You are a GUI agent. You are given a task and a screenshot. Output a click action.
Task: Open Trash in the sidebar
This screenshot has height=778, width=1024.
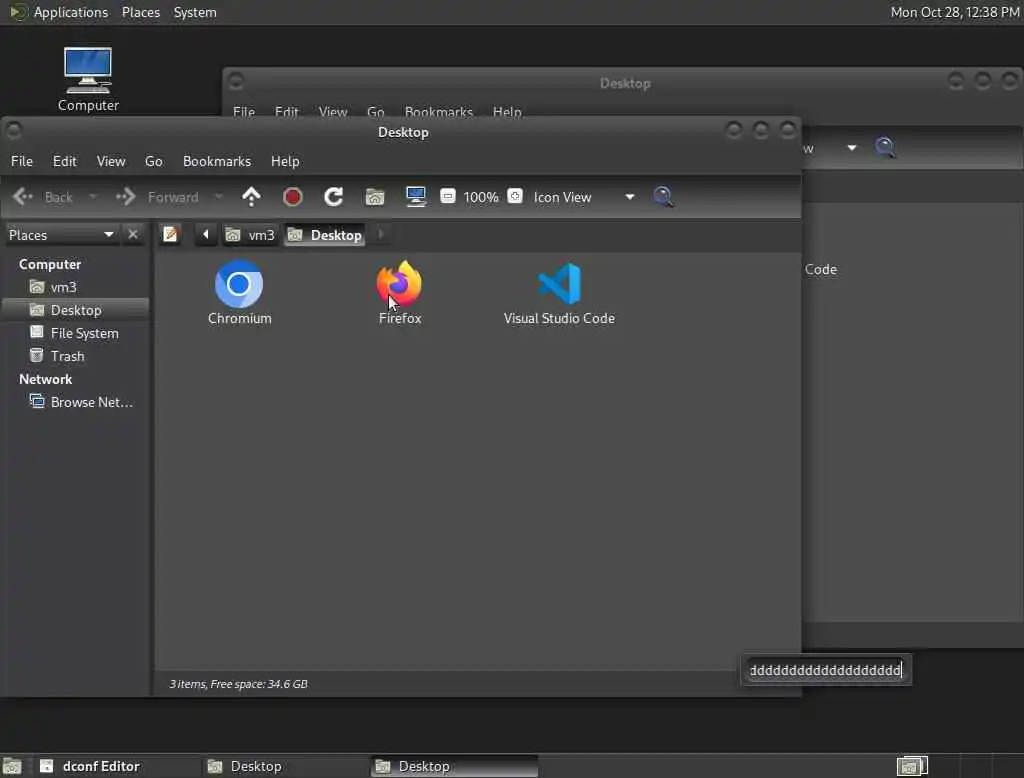tap(76, 356)
